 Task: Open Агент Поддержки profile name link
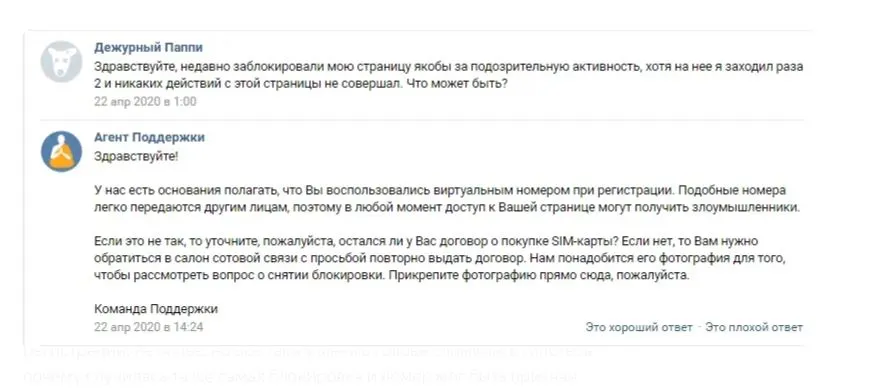149,137
